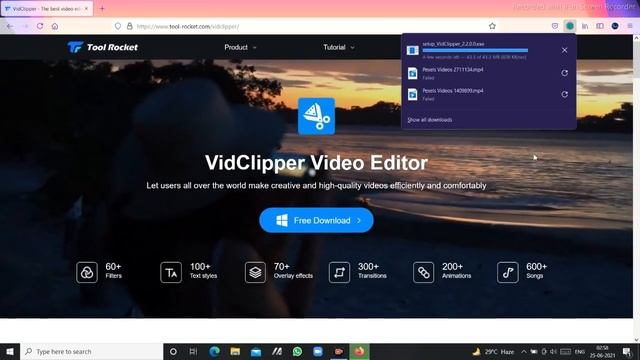Open Show all downloads link
Screen dimensions: 640x360
430,120
